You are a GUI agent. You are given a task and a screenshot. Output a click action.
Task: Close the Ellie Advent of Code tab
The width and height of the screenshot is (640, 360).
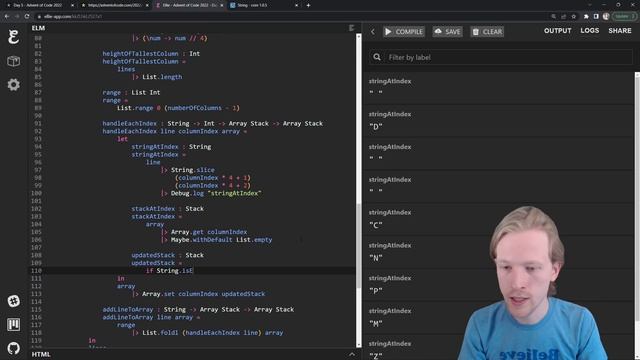pyautogui.click(x=222, y=5)
